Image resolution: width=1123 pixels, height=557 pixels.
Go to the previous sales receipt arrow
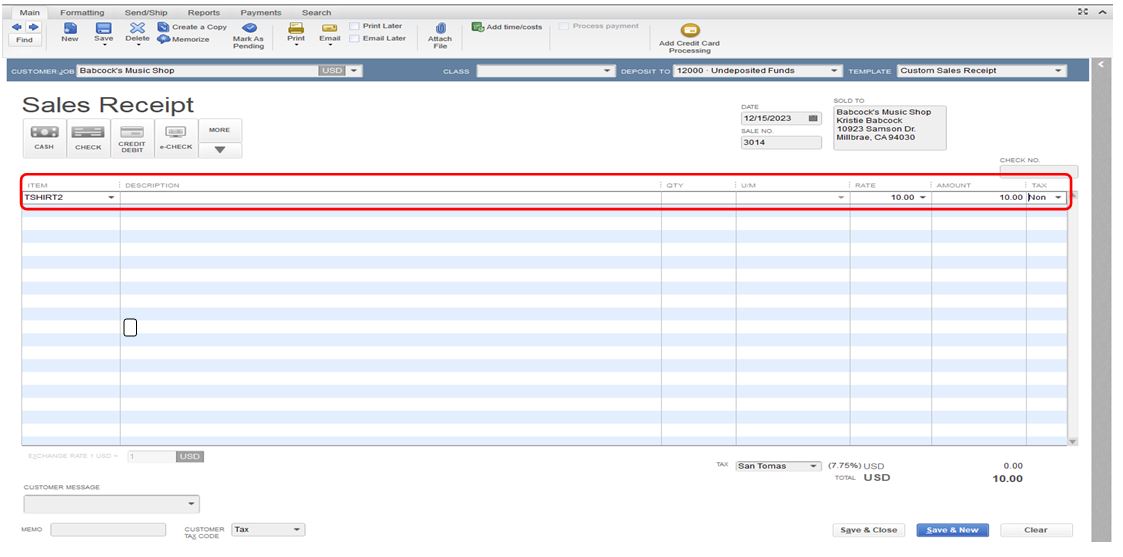point(17,27)
